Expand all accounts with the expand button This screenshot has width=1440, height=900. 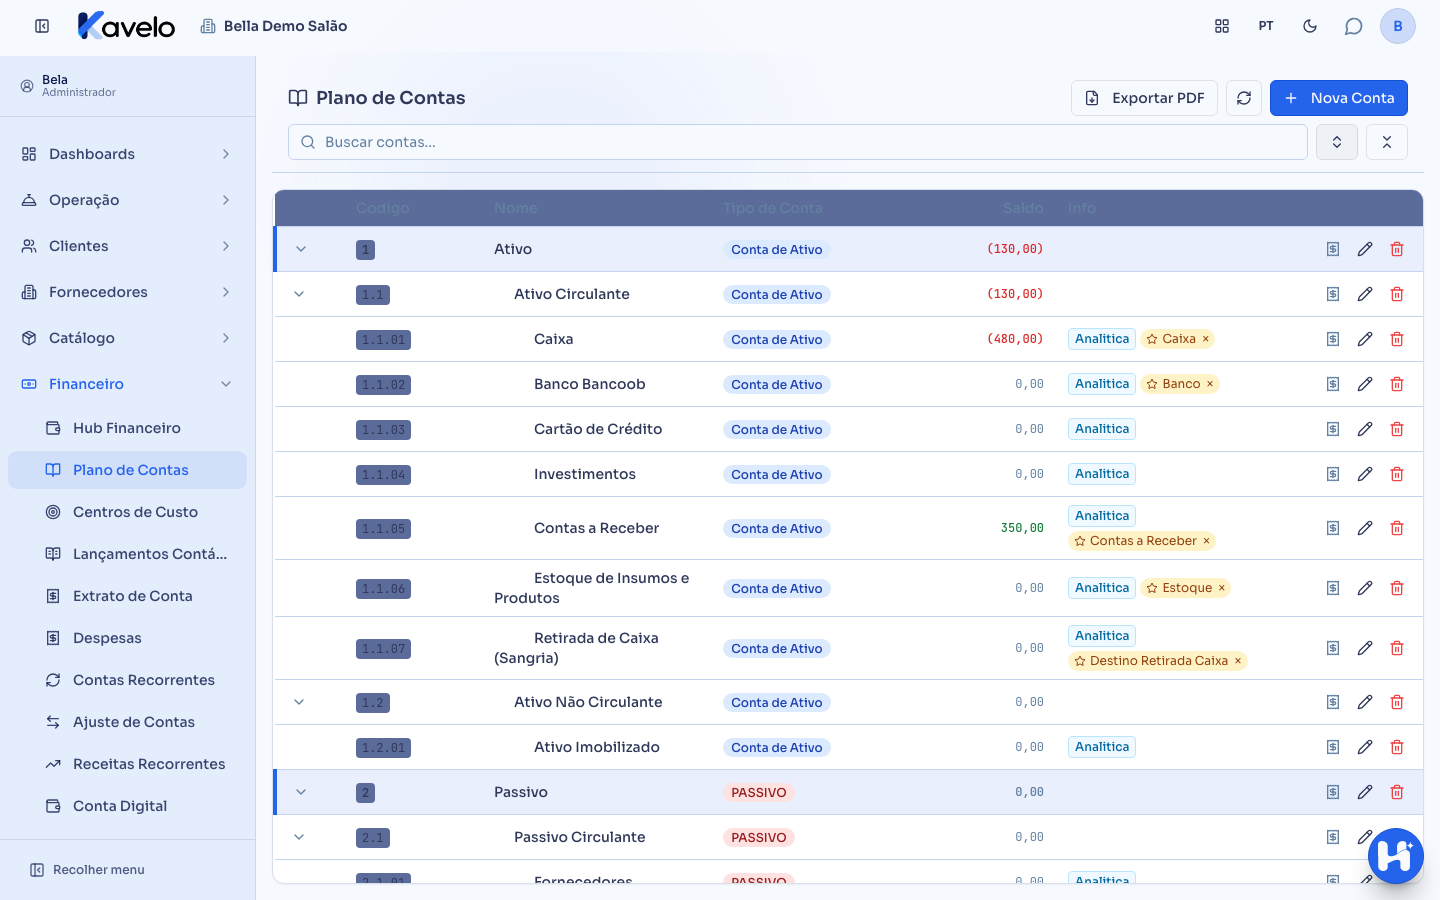pyautogui.click(x=1337, y=142)
